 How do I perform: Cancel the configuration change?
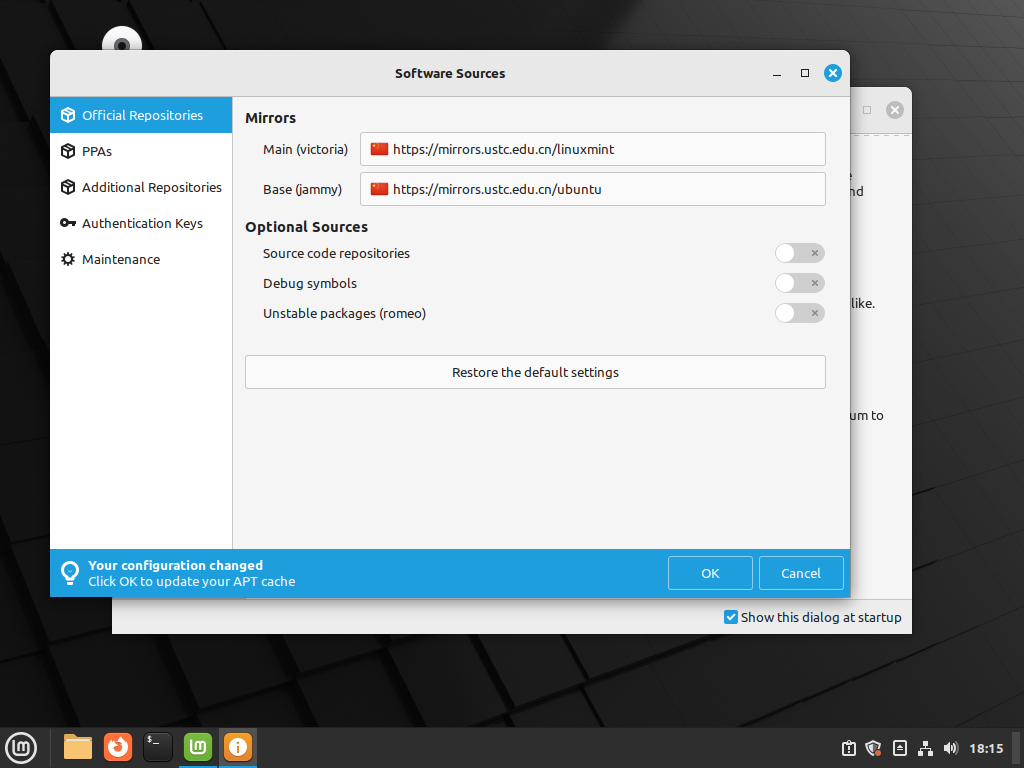tap(800, 573)
